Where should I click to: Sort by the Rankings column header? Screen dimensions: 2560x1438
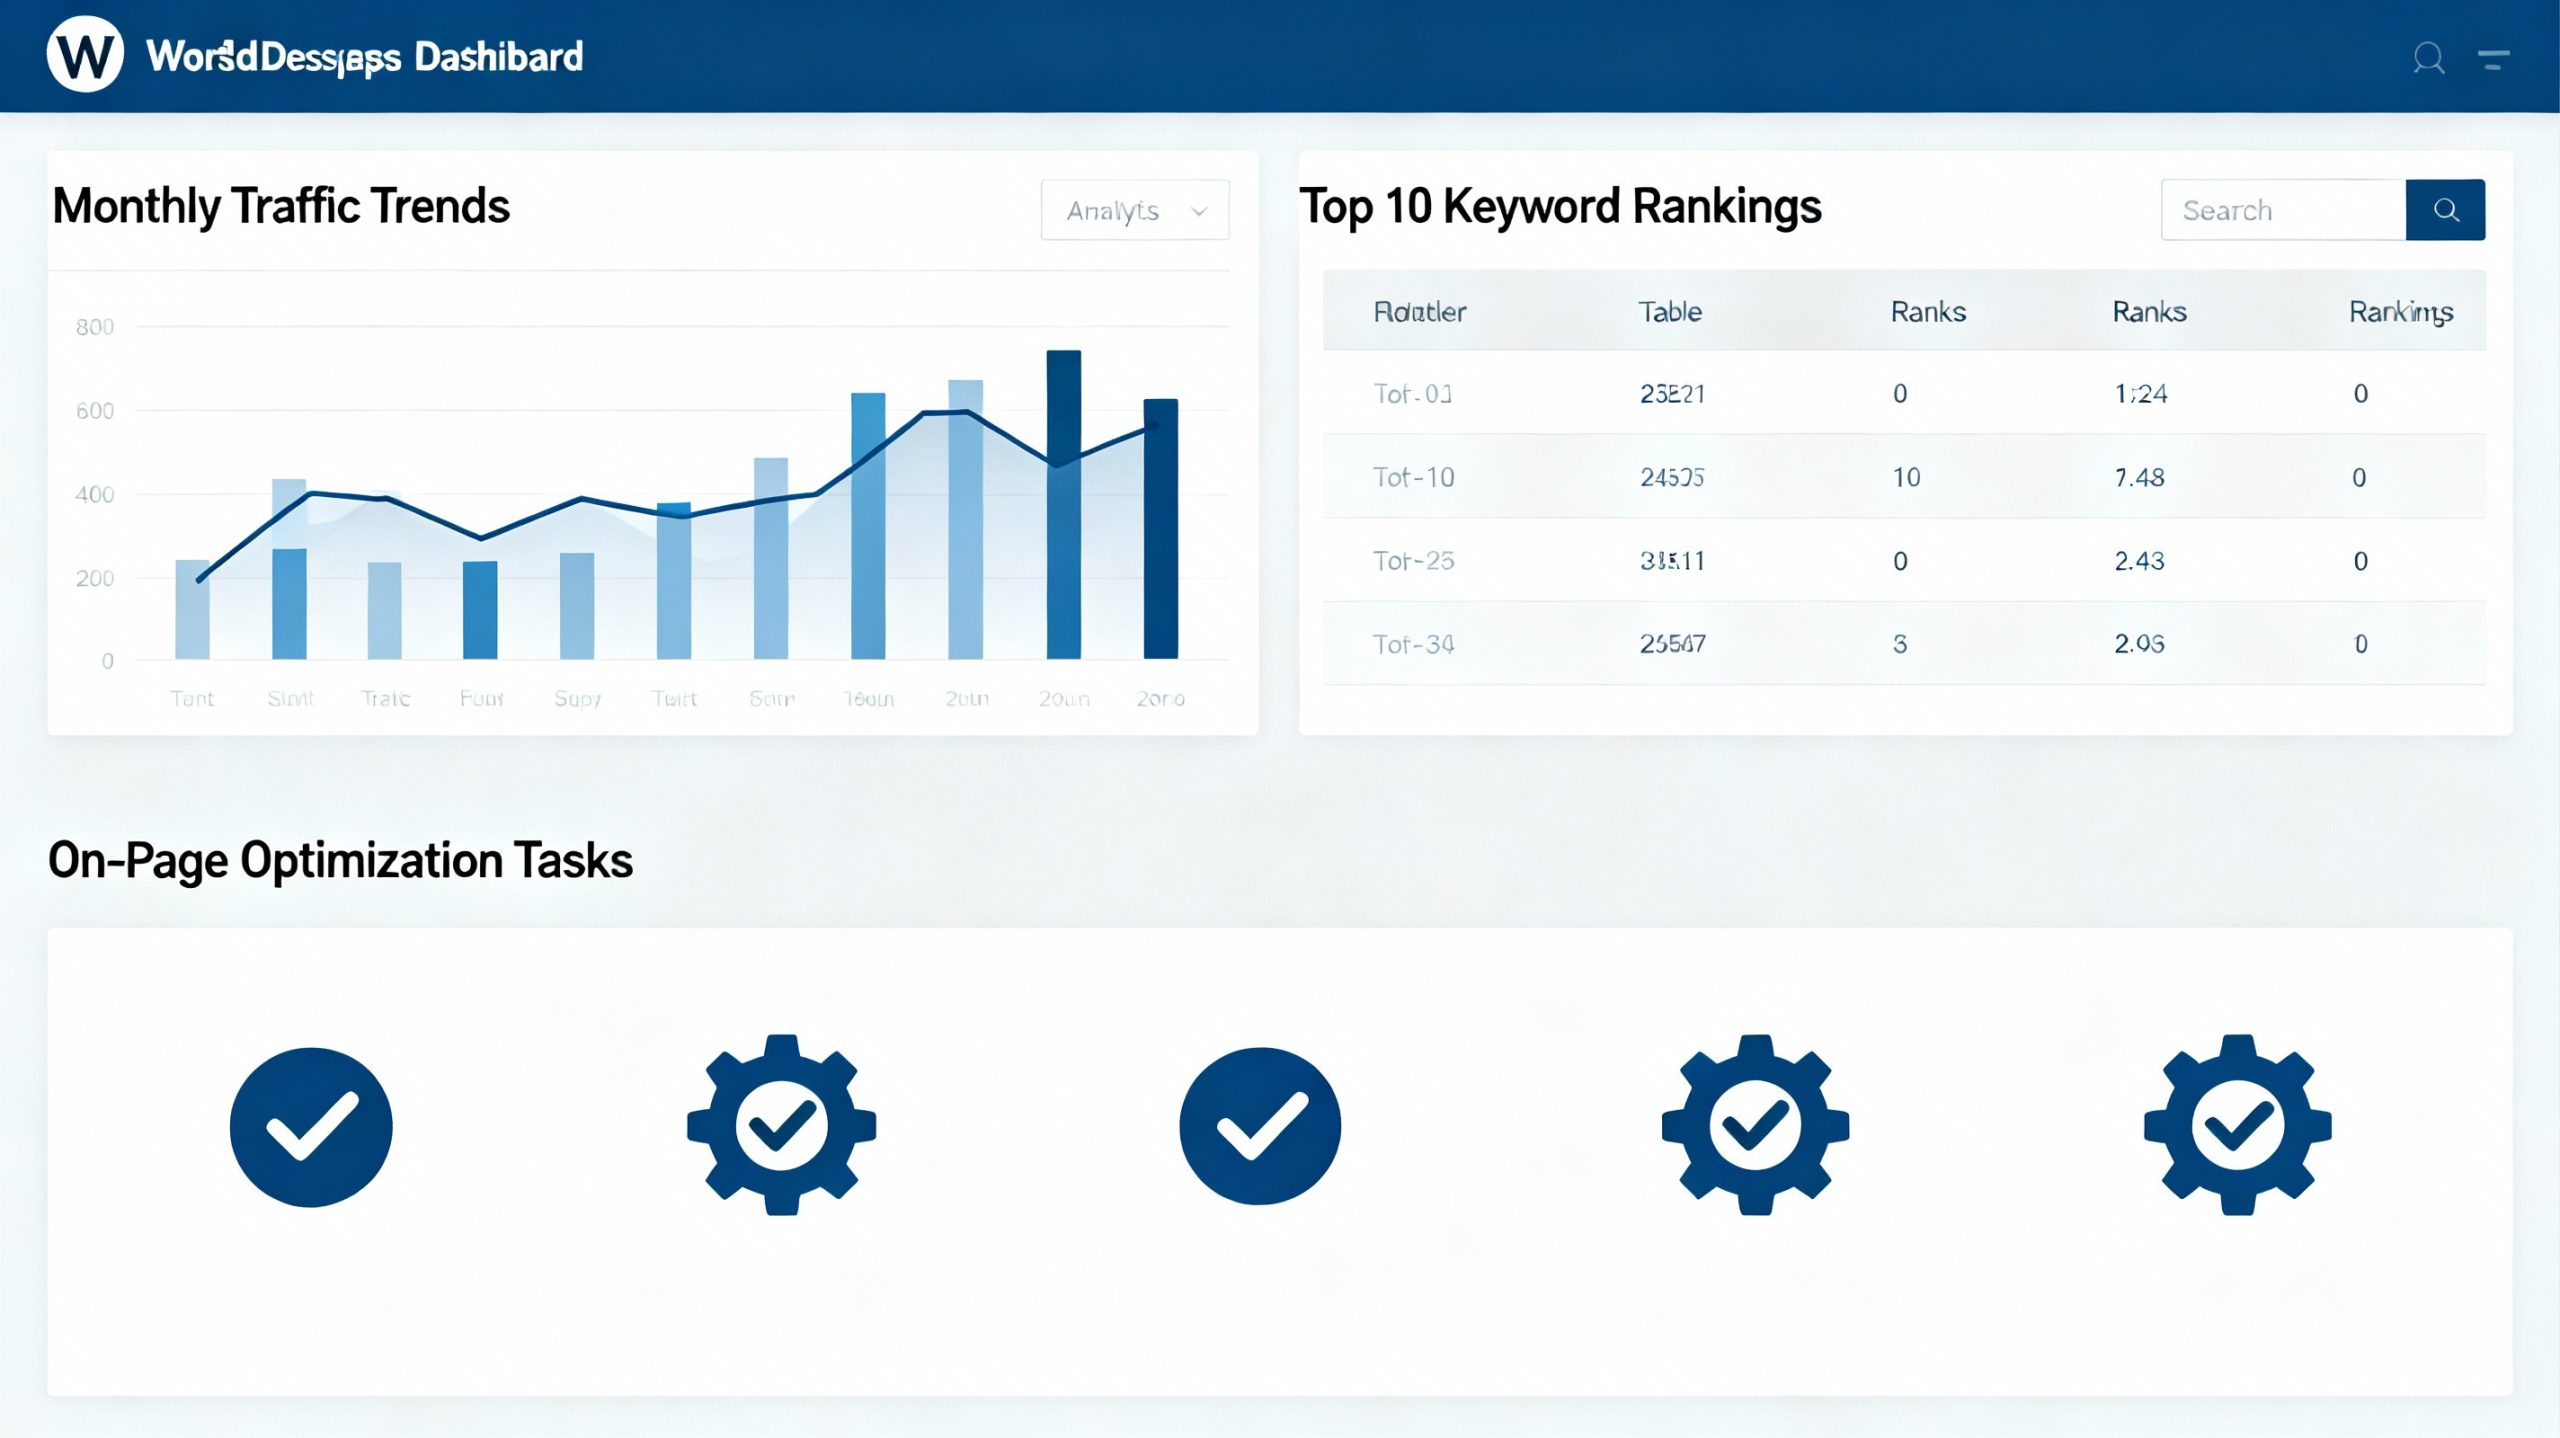click(2400, 312)
